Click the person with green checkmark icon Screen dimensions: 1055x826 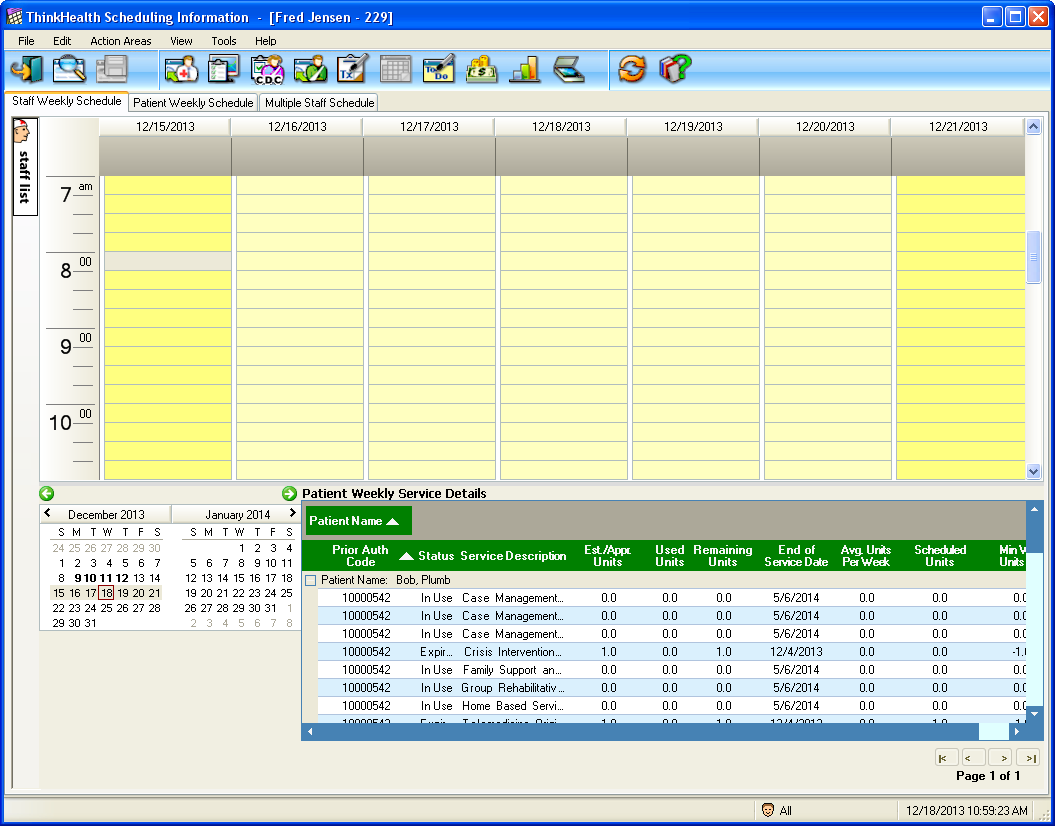click(310, 69)
